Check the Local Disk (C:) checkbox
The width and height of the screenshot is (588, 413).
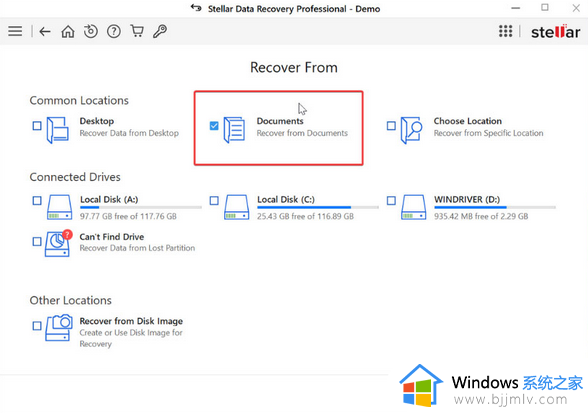(x=214, y=201)
